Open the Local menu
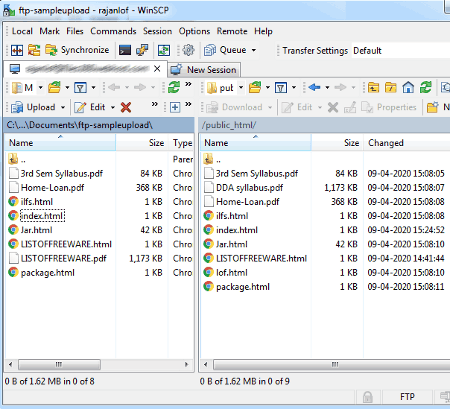 (x=22, y=31)
